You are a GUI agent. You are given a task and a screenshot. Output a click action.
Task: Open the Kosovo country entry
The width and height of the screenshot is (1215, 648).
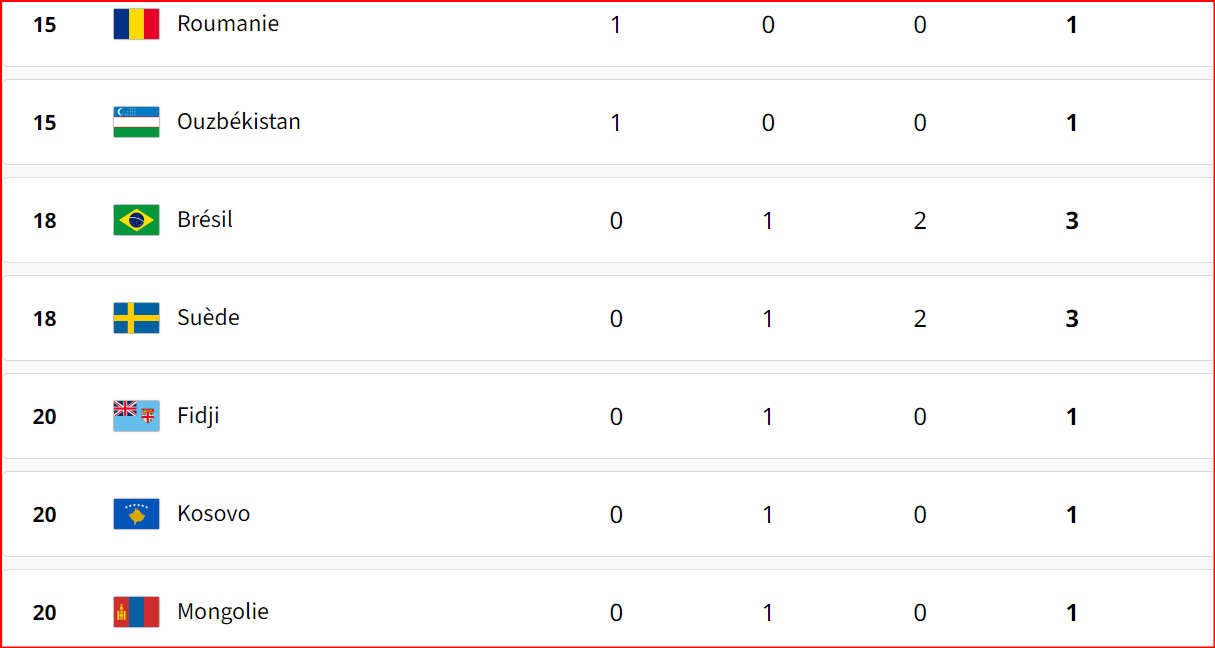[214, 514]
